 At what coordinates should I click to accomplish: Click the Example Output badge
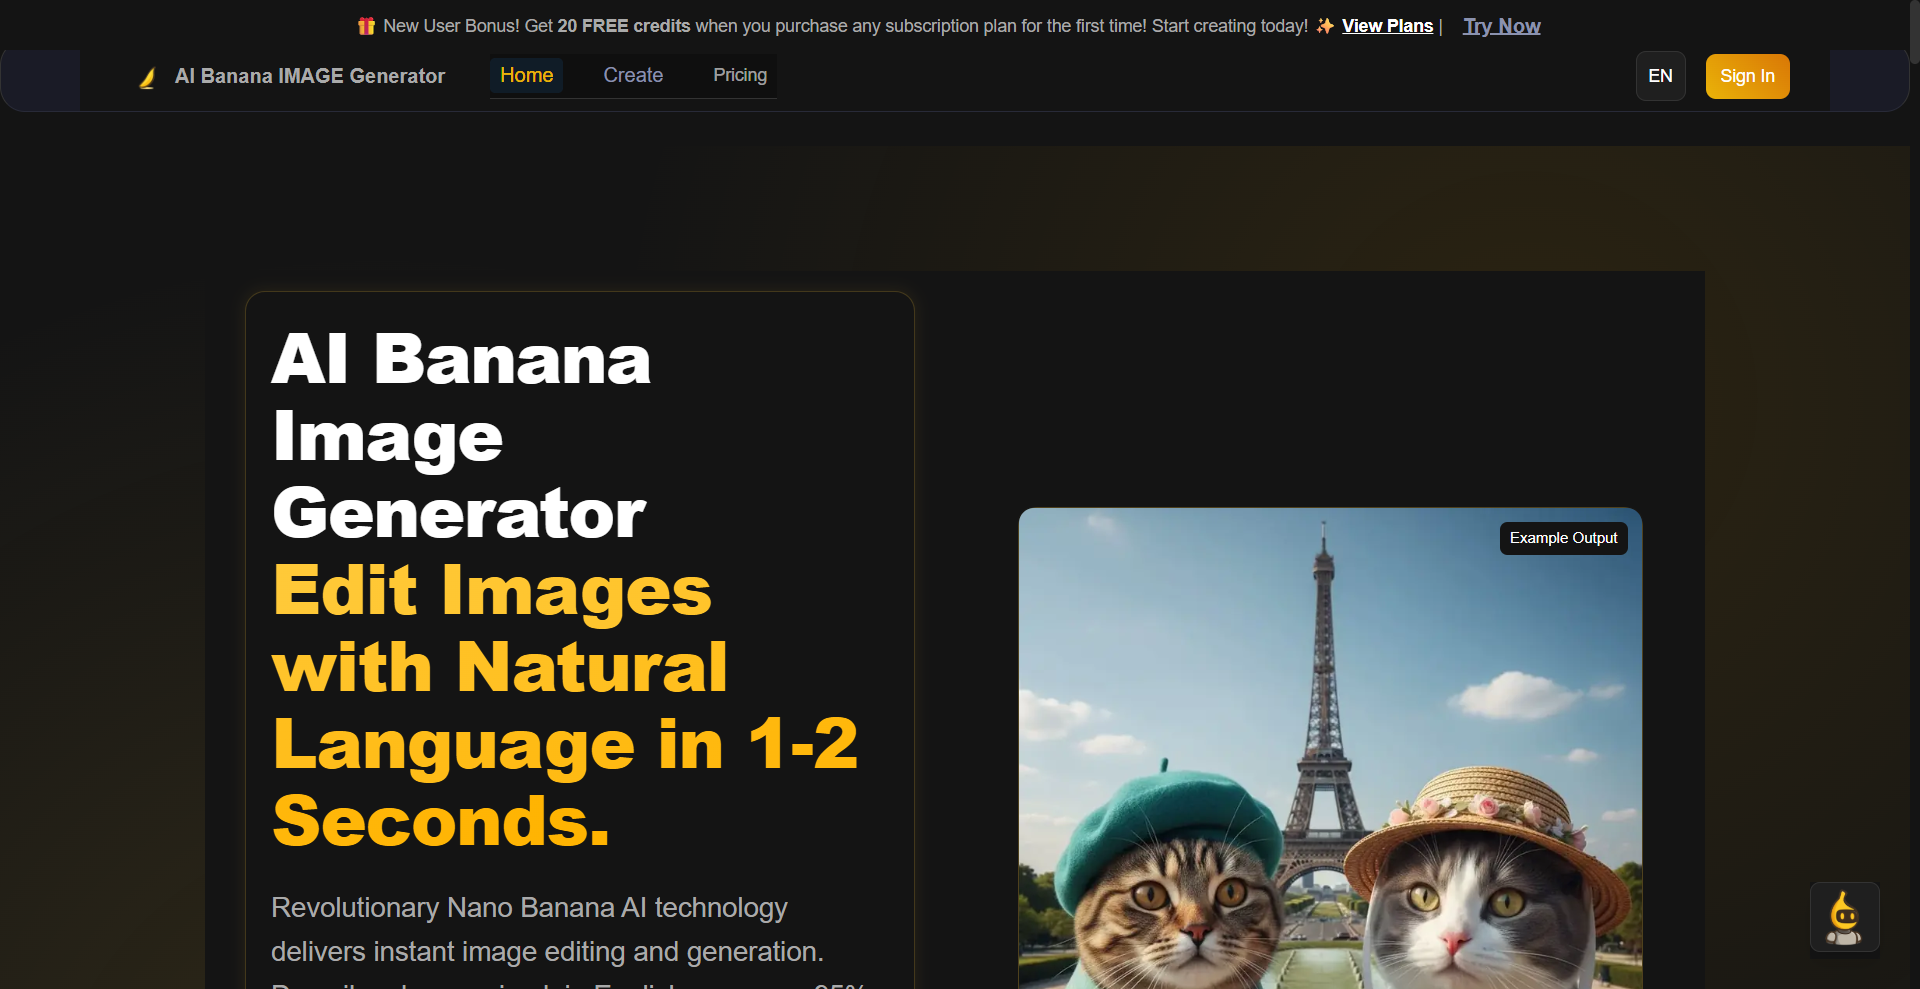point(1563,538)
